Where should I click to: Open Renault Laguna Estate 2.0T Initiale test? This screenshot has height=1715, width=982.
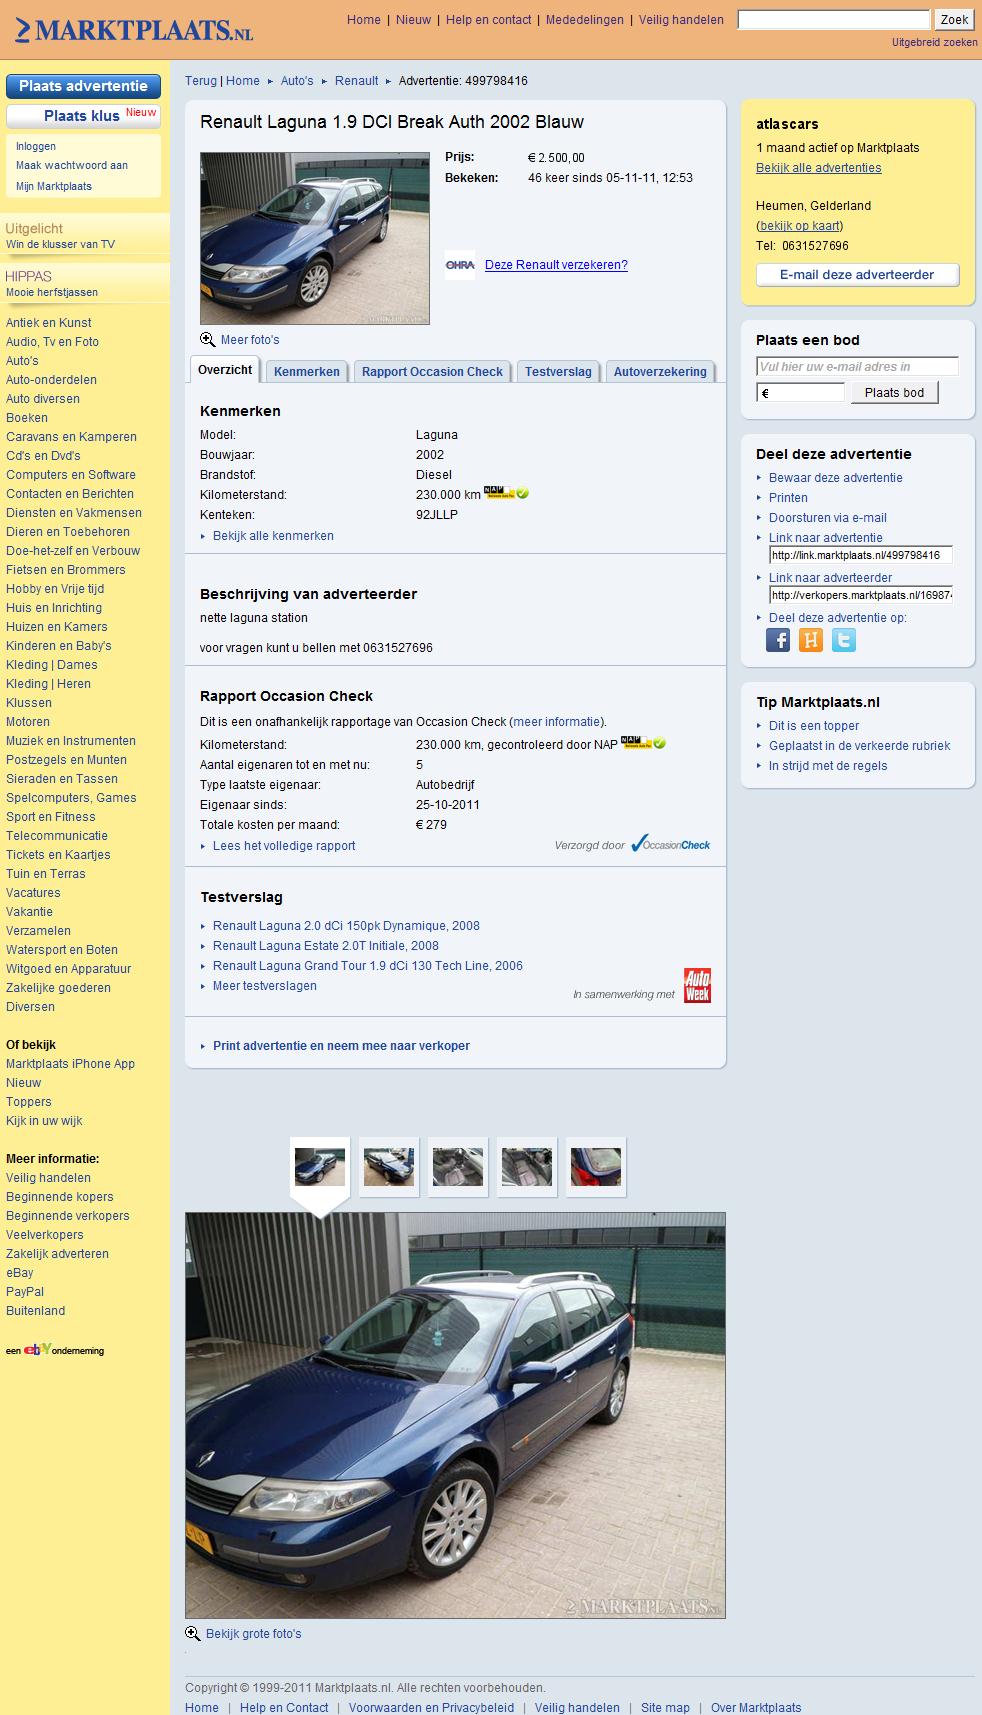pos(326,946)
